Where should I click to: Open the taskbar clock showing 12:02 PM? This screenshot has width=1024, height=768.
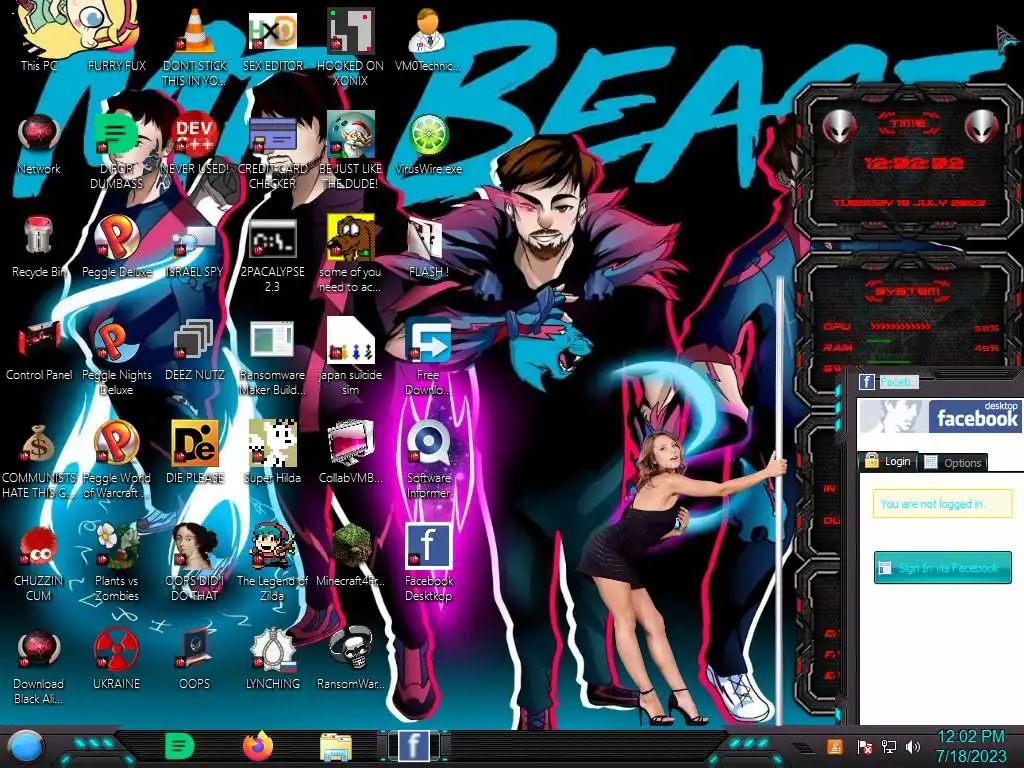tap(971, 746)
